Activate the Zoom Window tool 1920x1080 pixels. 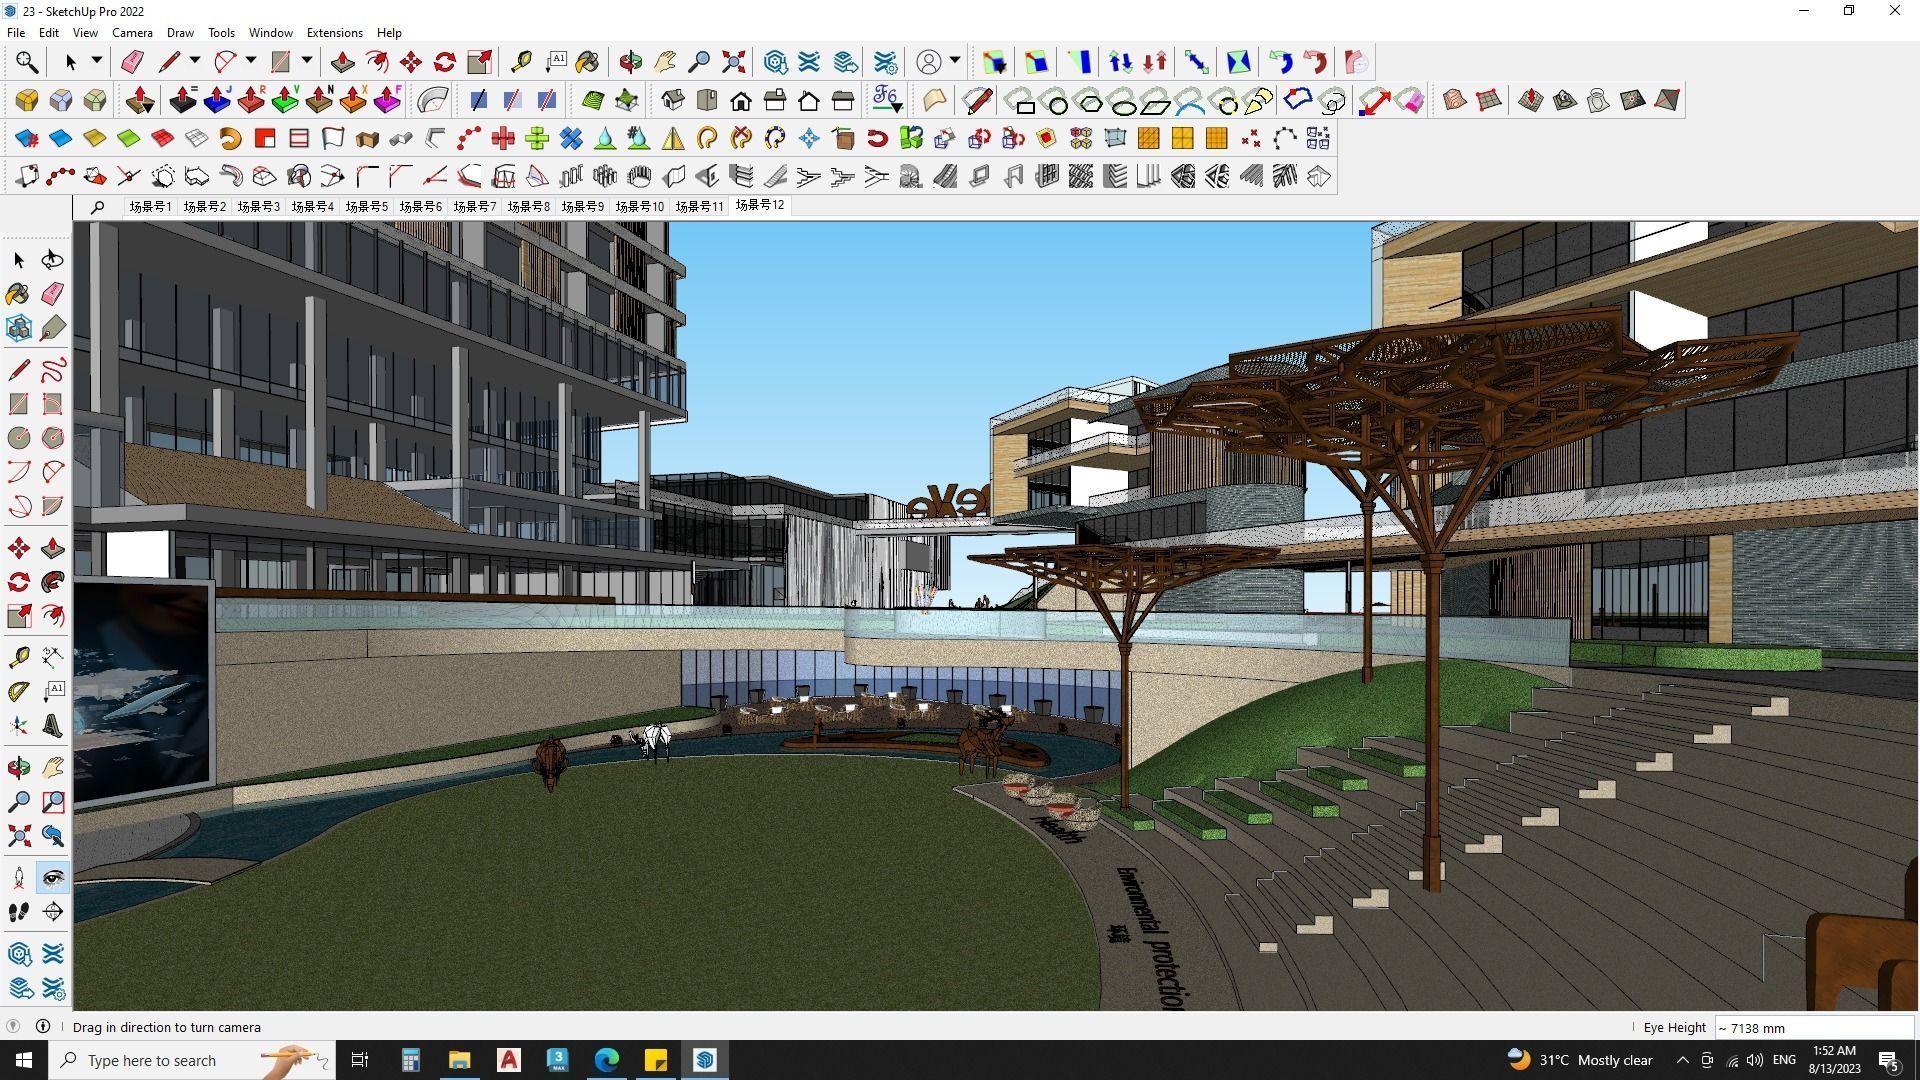53,802
